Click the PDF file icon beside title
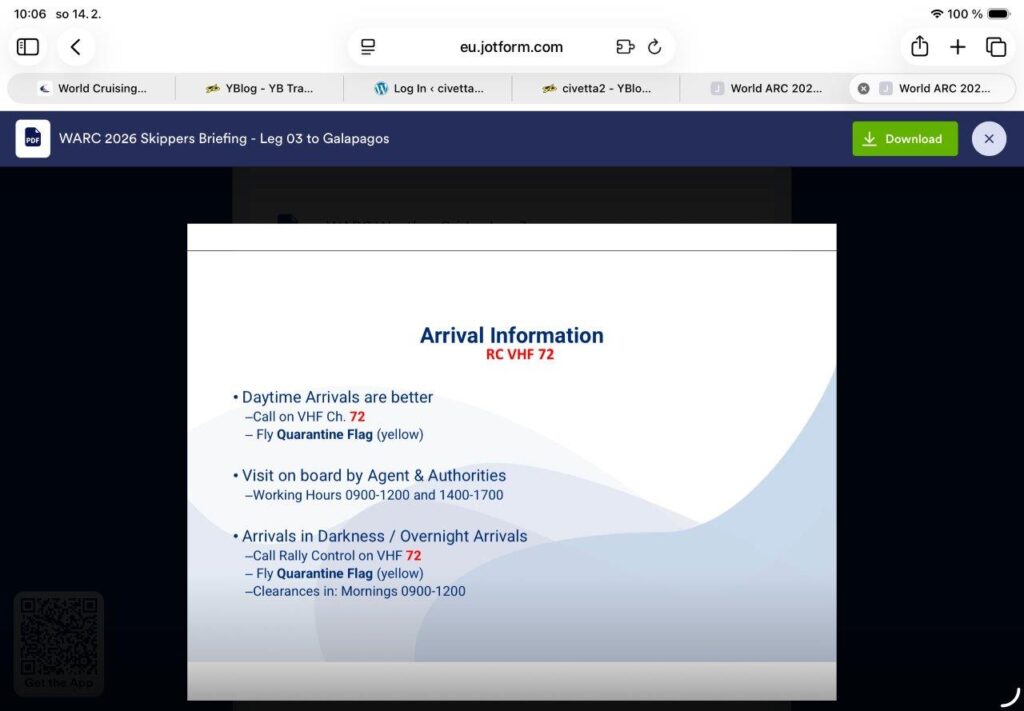 33,139
